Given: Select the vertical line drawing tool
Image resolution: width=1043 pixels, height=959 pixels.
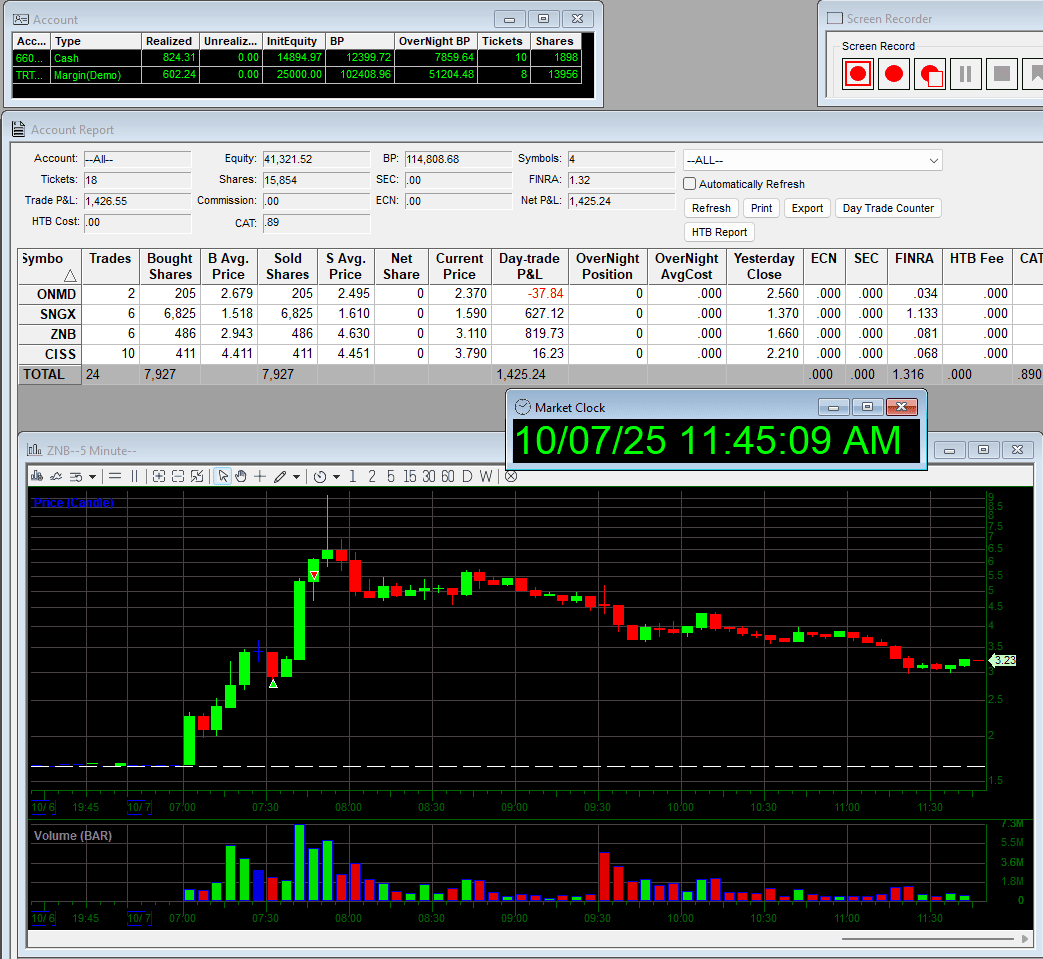Looking at the screenshot, I should click(x=134, y=476).
